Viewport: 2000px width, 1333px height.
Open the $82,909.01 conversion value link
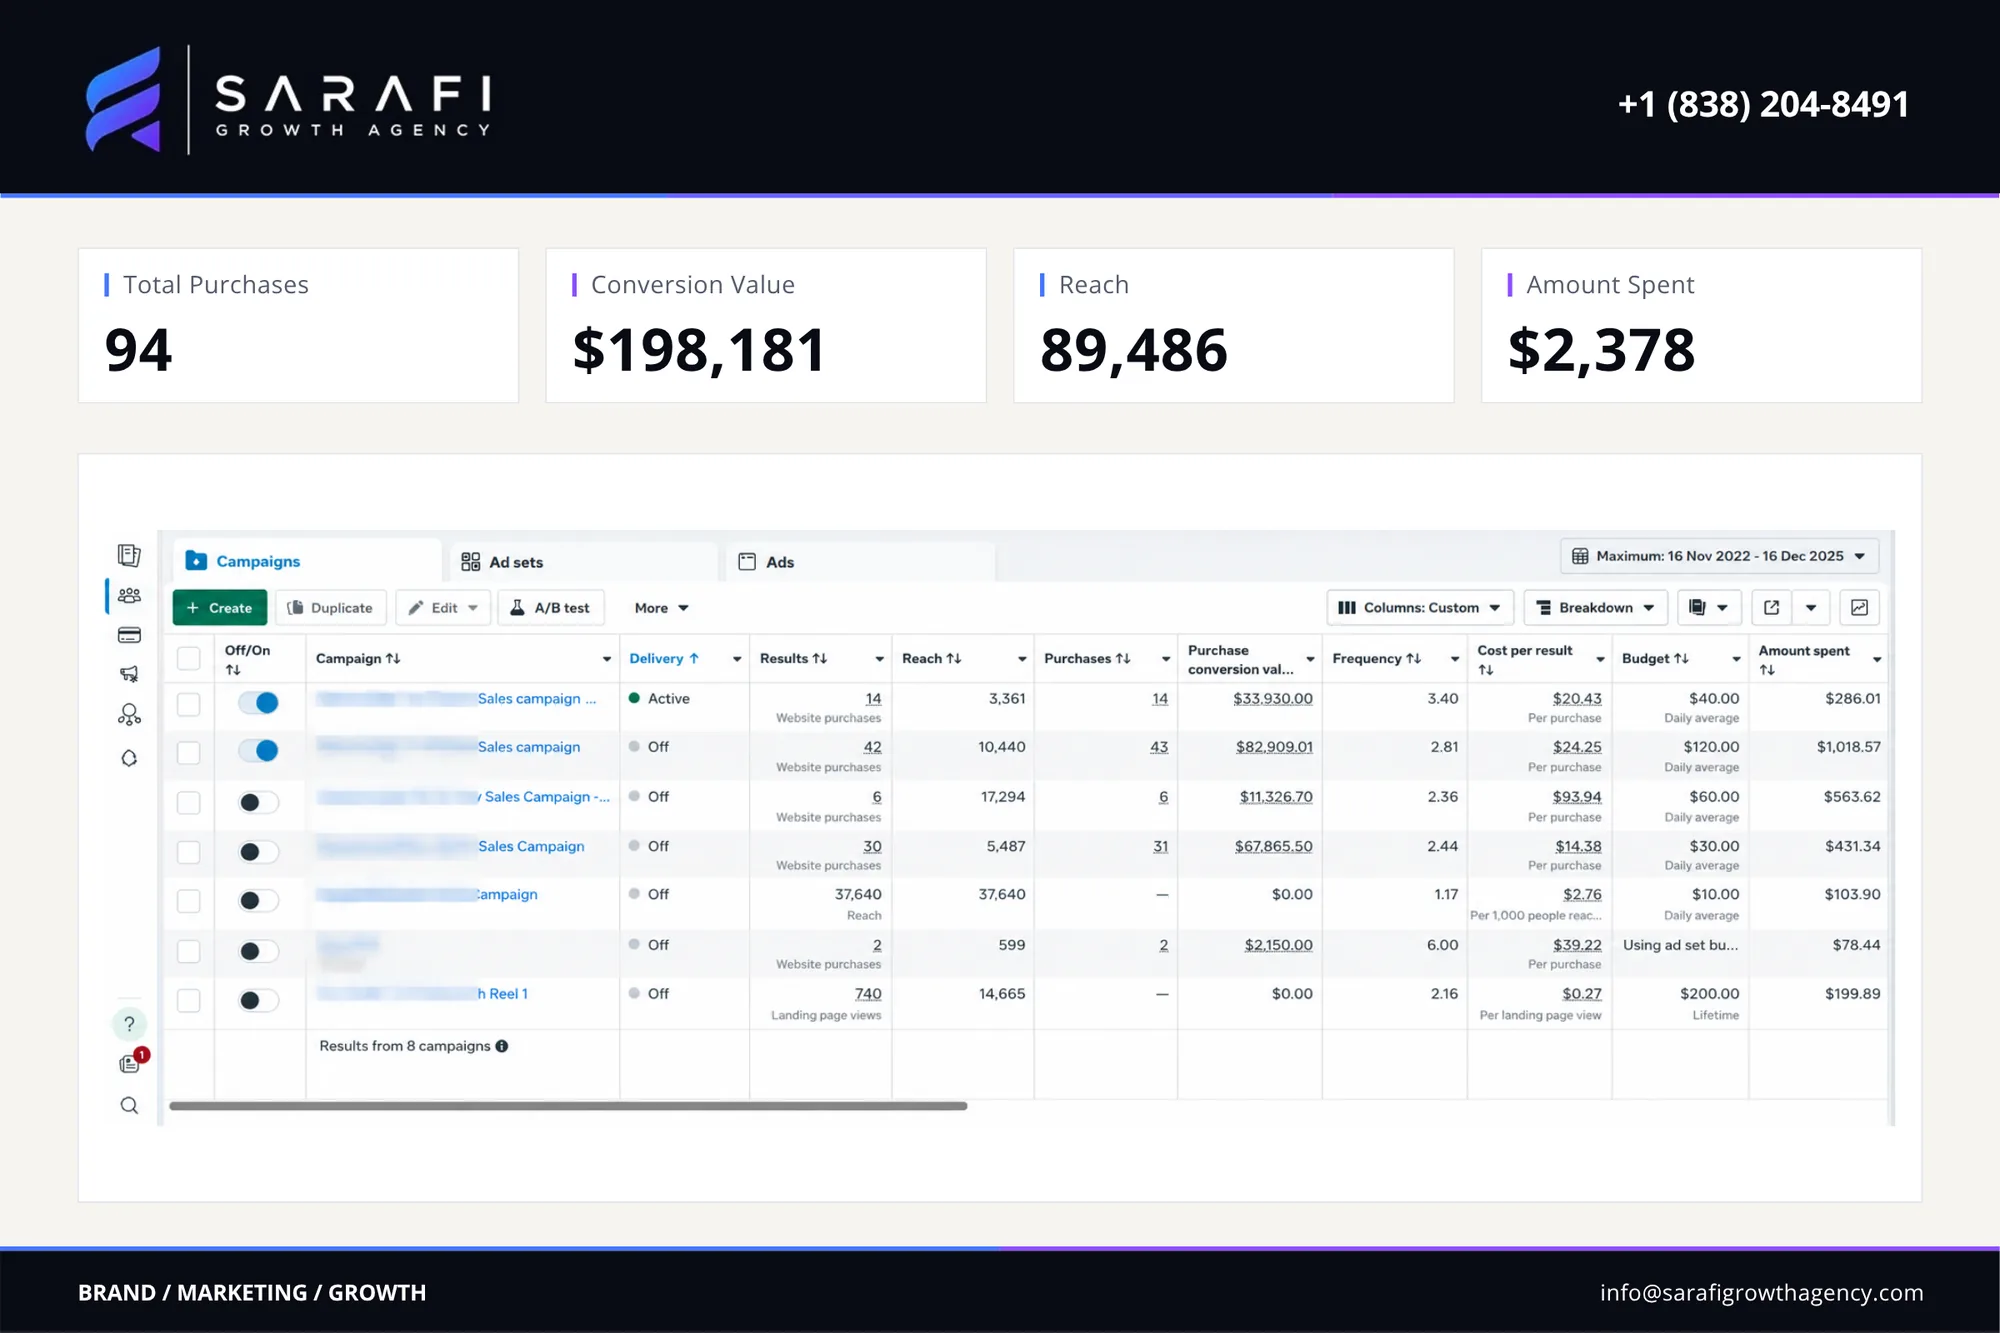pos(1274,747)
